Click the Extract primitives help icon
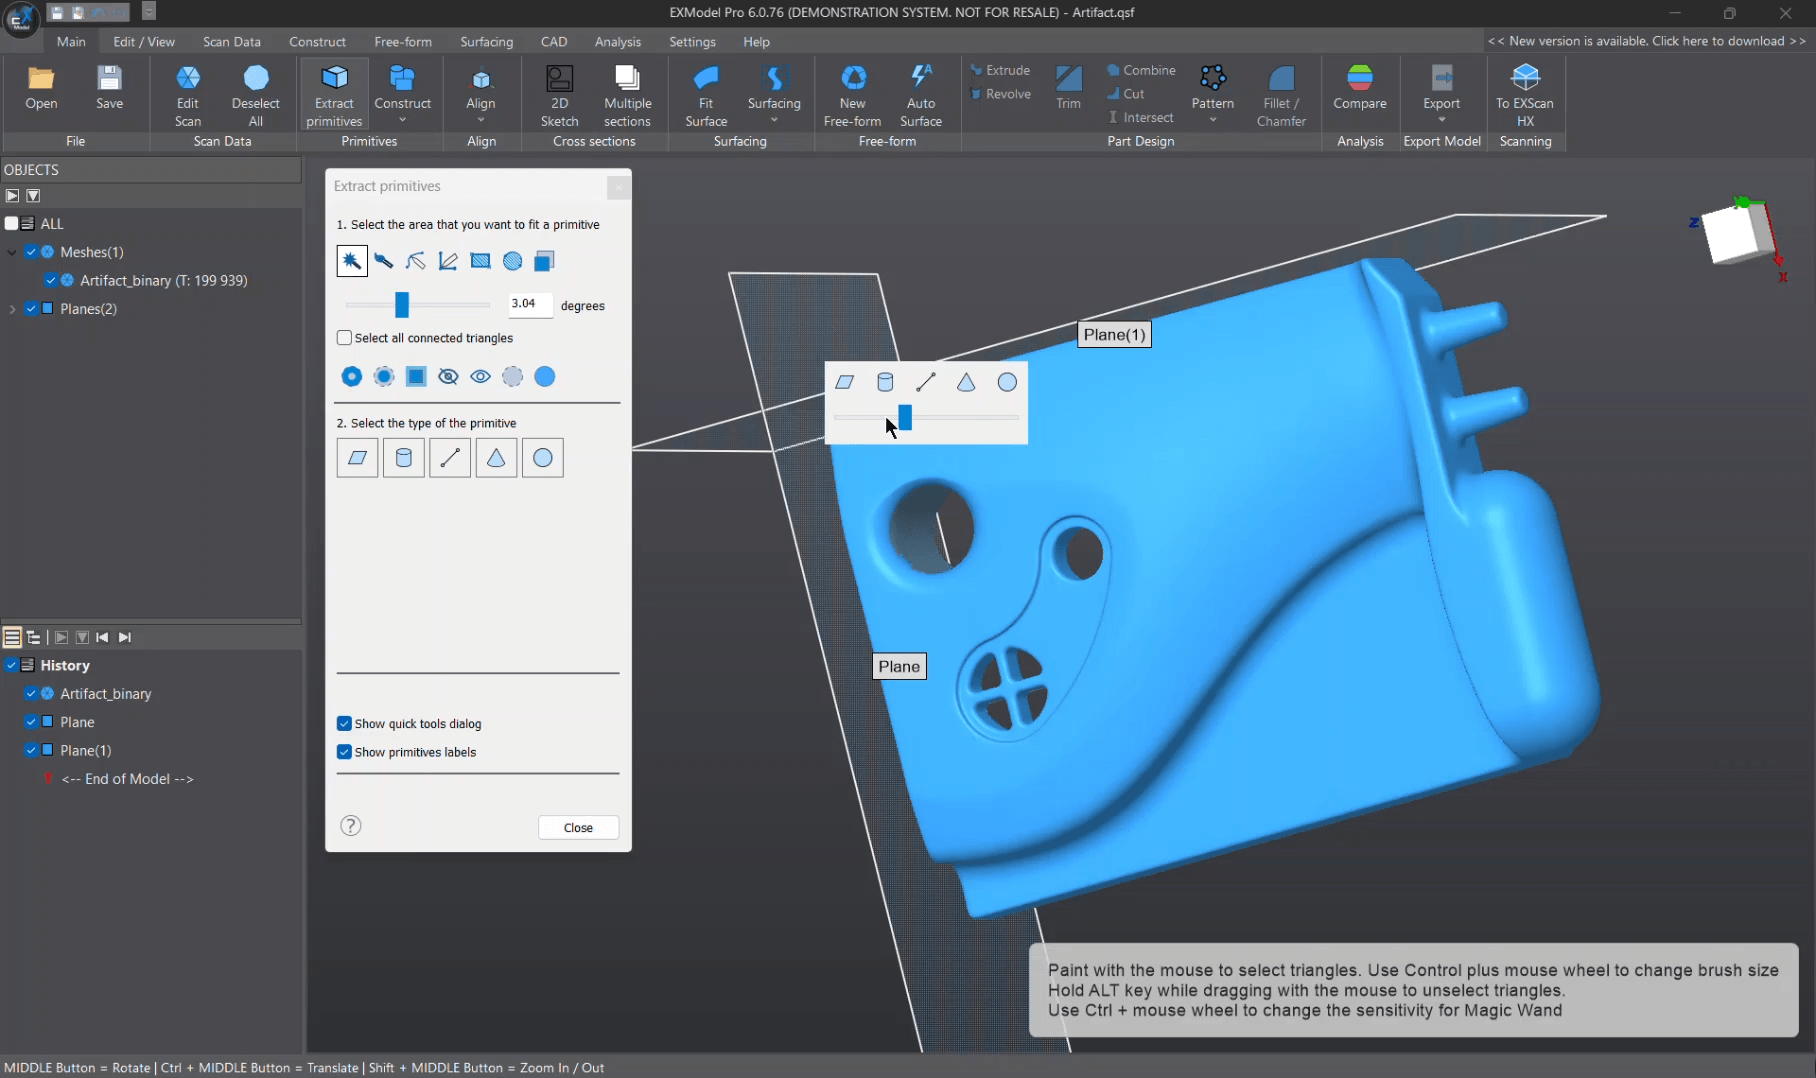The image size is (1816, 1078). (350, 826)
